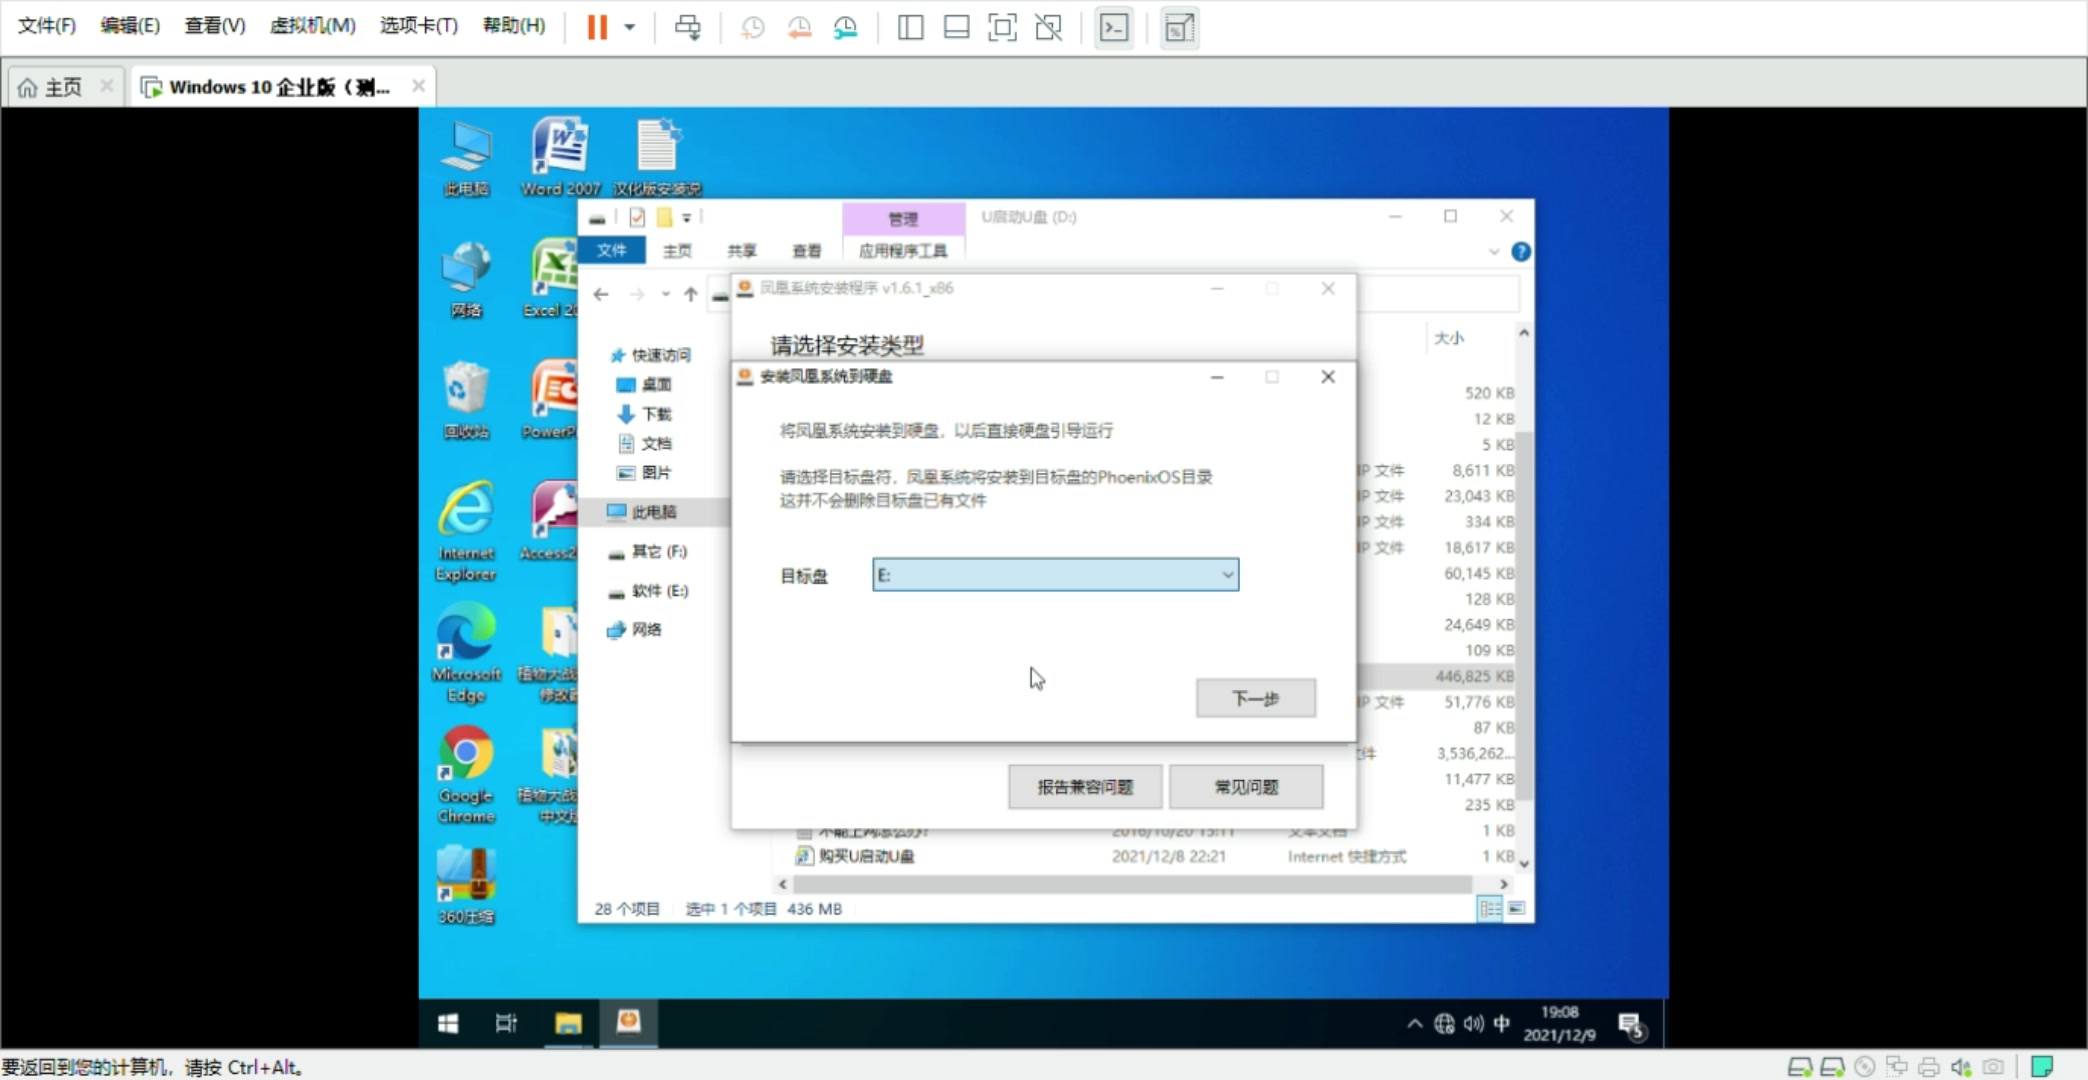The width and height of the screenshot is (2088, 1080).
Task: Click the CD/DVD device icon in VMware status bar
Action: click(x=1865, y=1067)
